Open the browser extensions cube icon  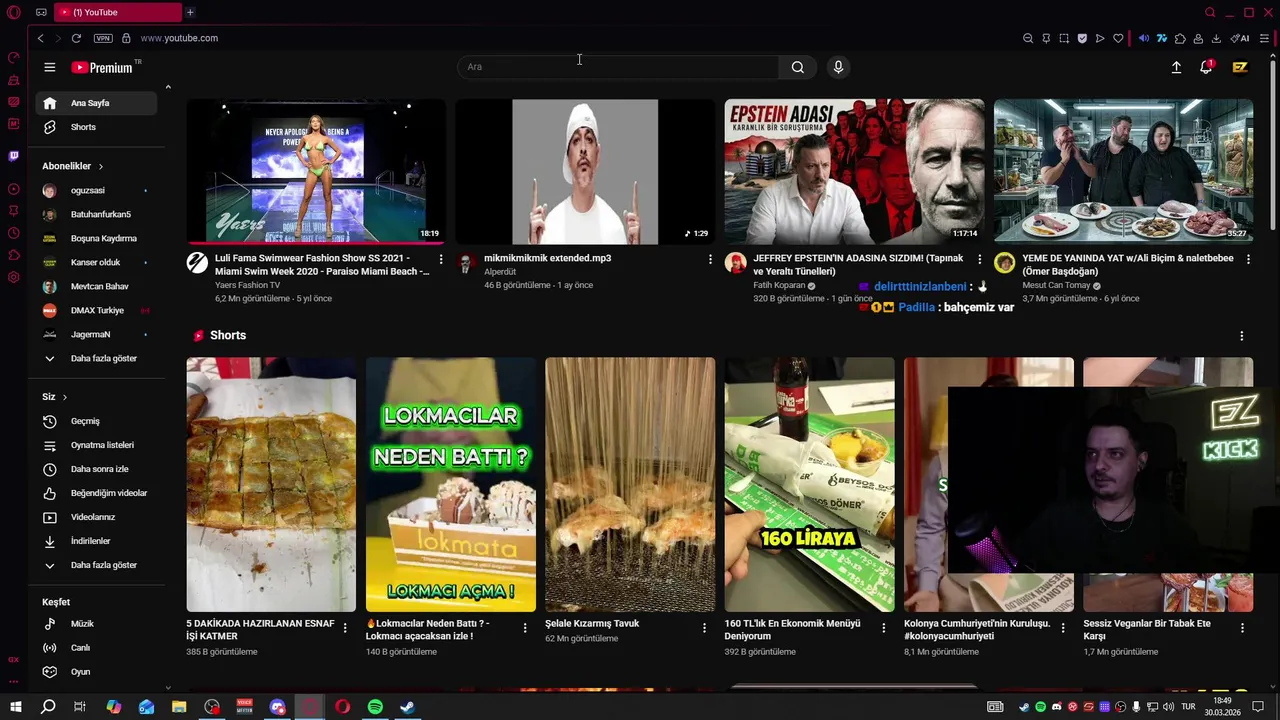click(x=1180, y=38)
